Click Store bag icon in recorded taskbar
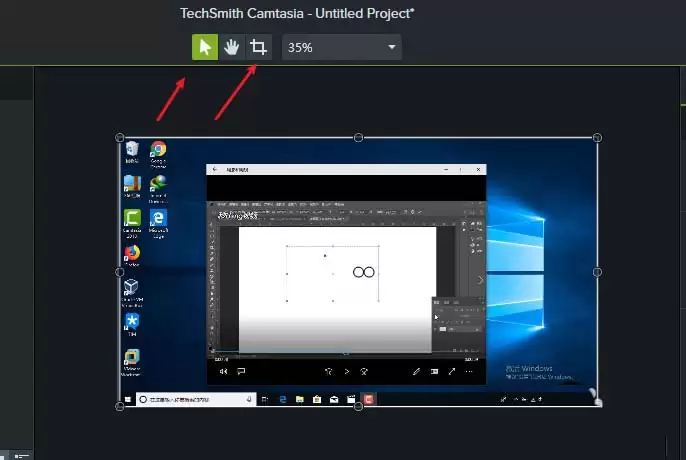This screenshot has height=460, width=686. [317, 399]
